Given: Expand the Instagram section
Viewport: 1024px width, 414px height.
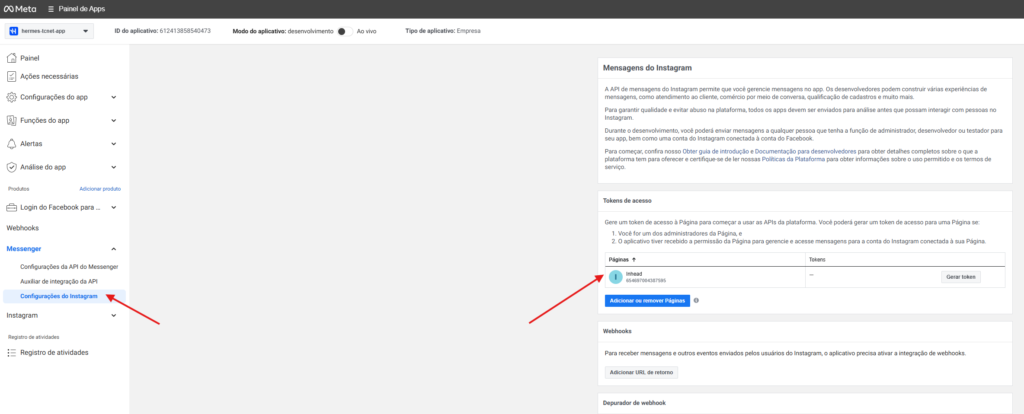Looking at the screenshot, I should tap(114, 315).
